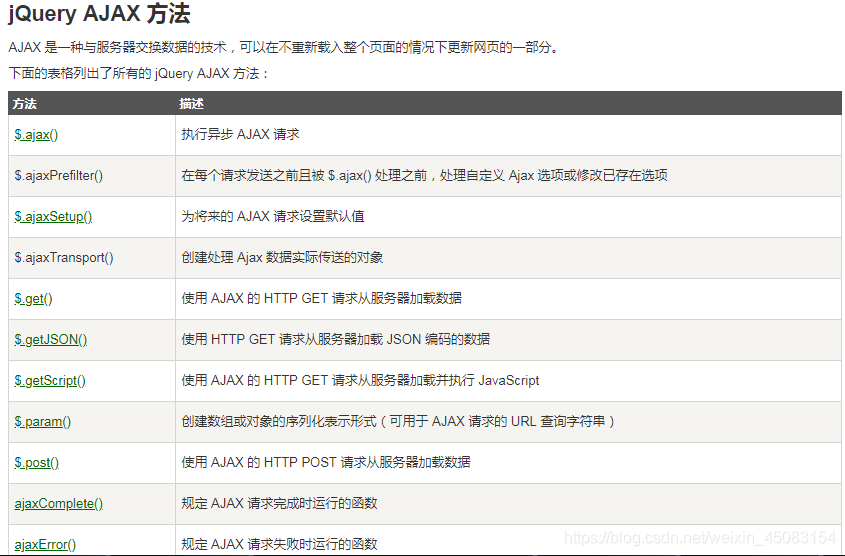The width and height of the screenshot is (845, 556).
Task: Click description about JSON 编码的数据
Action: (x=336, y=339)
